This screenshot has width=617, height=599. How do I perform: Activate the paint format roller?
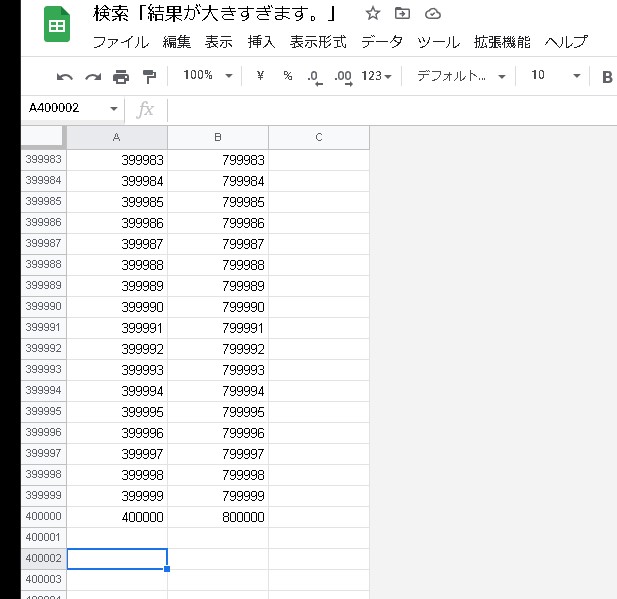[x=149, y=76]
